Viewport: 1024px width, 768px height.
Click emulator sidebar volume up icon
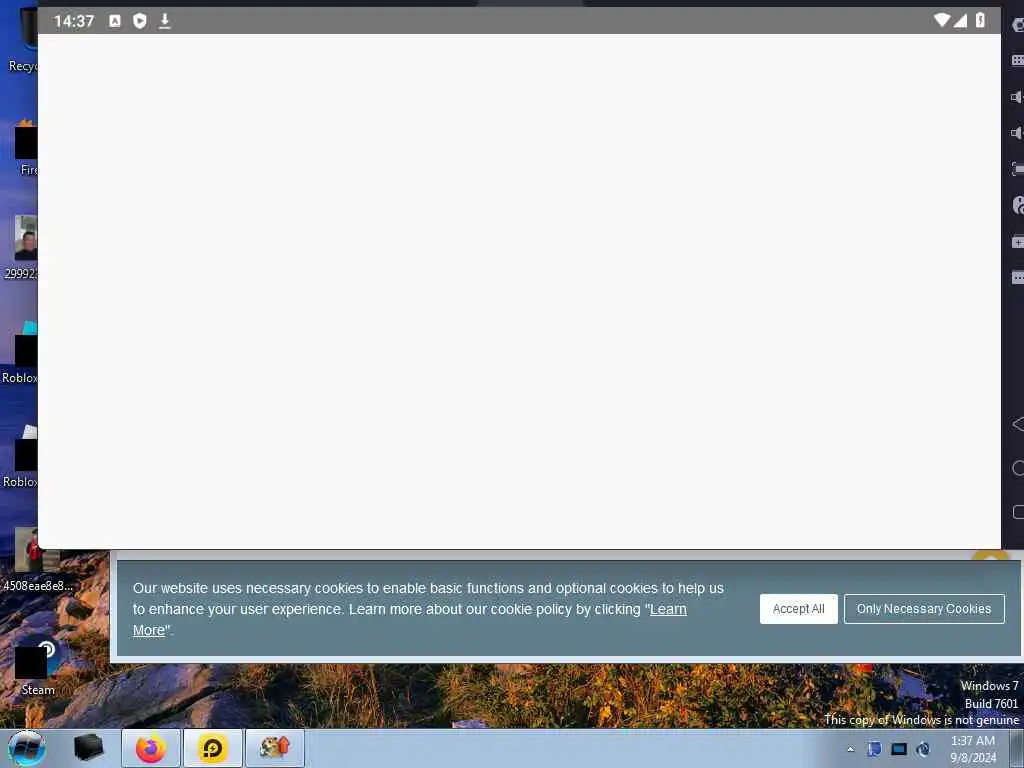(x=1017, y=97)
